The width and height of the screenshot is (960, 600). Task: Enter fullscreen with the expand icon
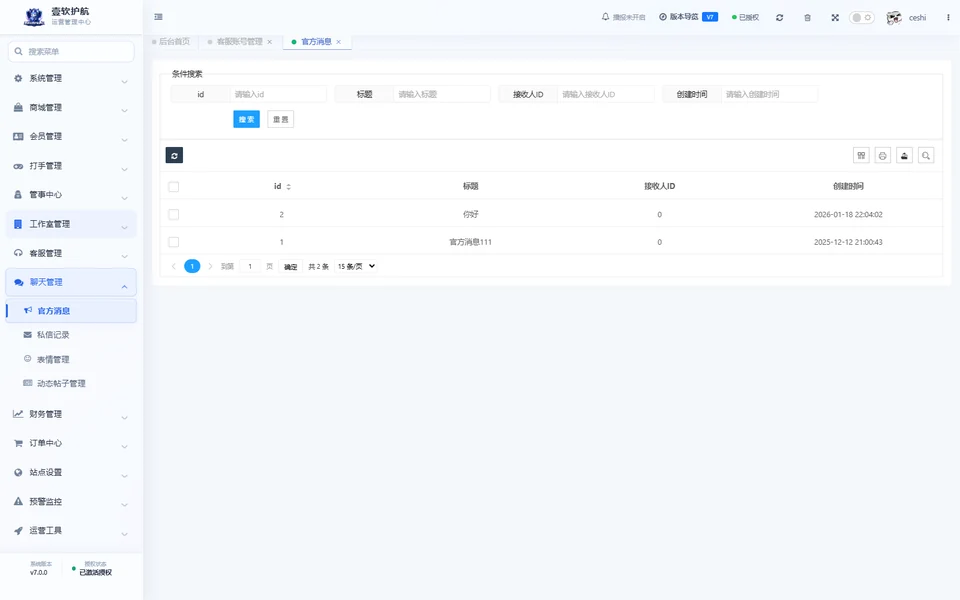(x=835, y=18)
